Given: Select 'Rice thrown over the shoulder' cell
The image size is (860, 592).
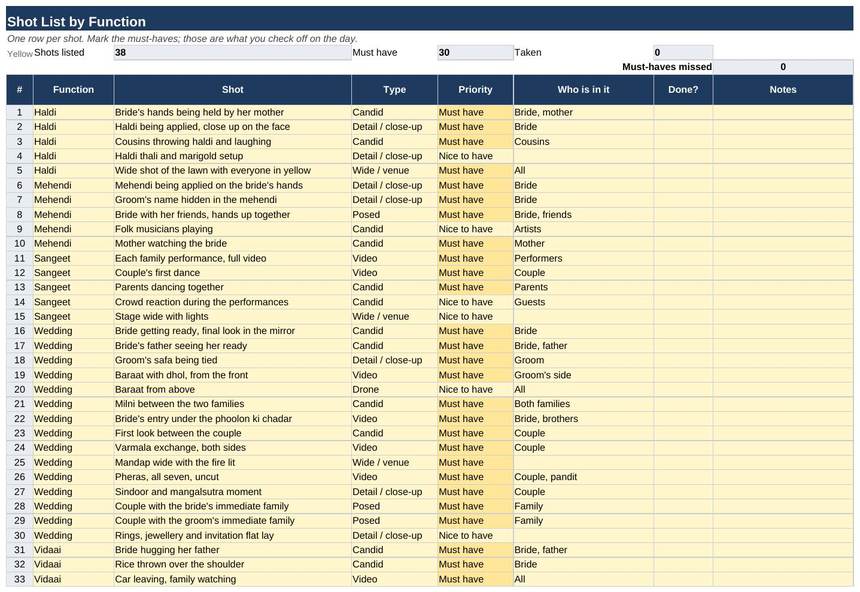Looking at the screenshot, I should (233, 564).
